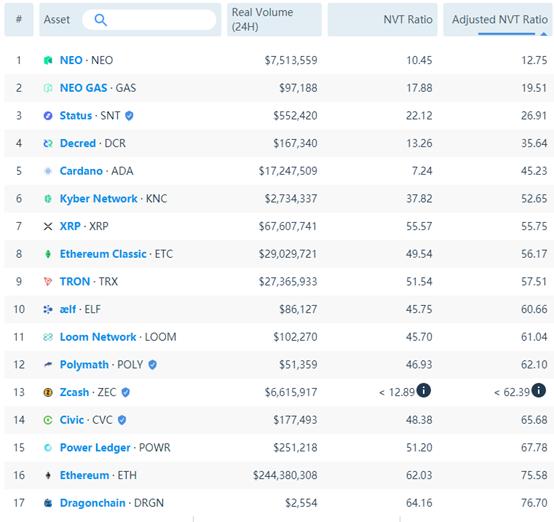The height and width of the screenshot is (522, 554).
Task: Click TRON volume value $27,365,933
Action: click(288, 282)
